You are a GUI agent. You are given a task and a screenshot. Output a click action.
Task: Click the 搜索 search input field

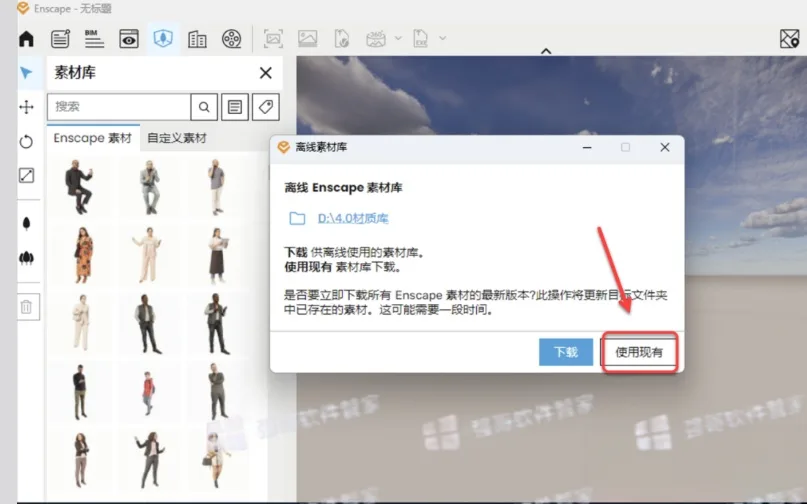119,107
